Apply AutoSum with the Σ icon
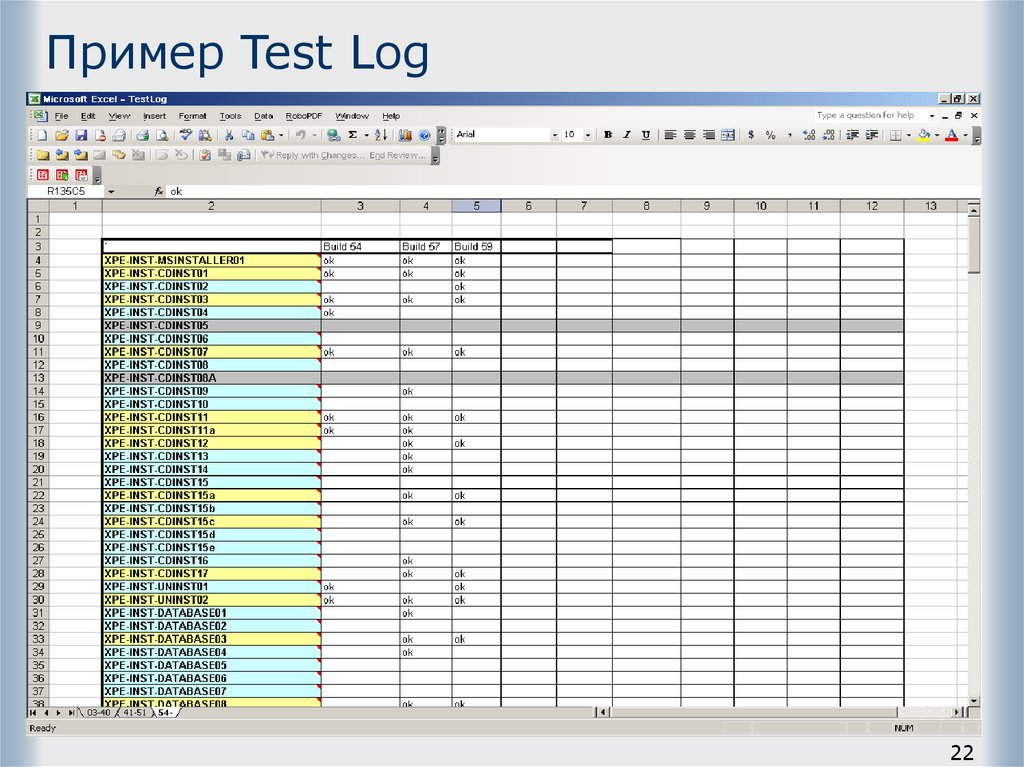Viewport: 1024px width, 767px height. tap(353, 135)
